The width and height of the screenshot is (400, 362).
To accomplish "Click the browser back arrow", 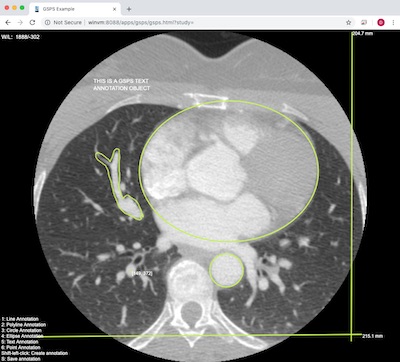I will (x=8, y=22).
